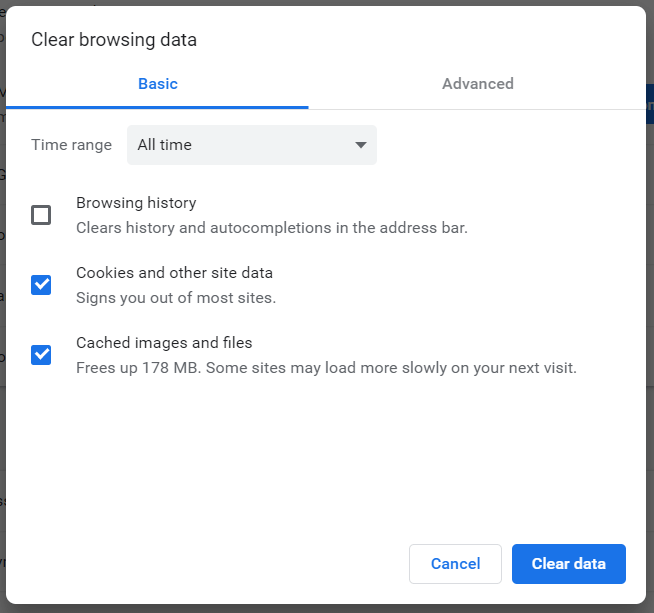Click the blue underline beneath Basic tab

158,107
